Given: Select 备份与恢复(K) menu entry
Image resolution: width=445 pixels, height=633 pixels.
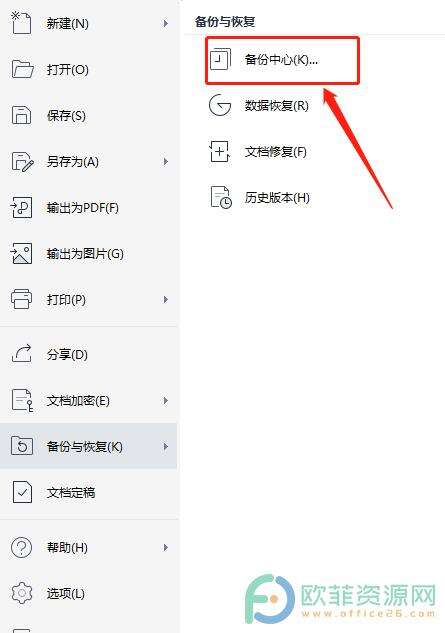Looking at the screenshot, I should (88, 446).
